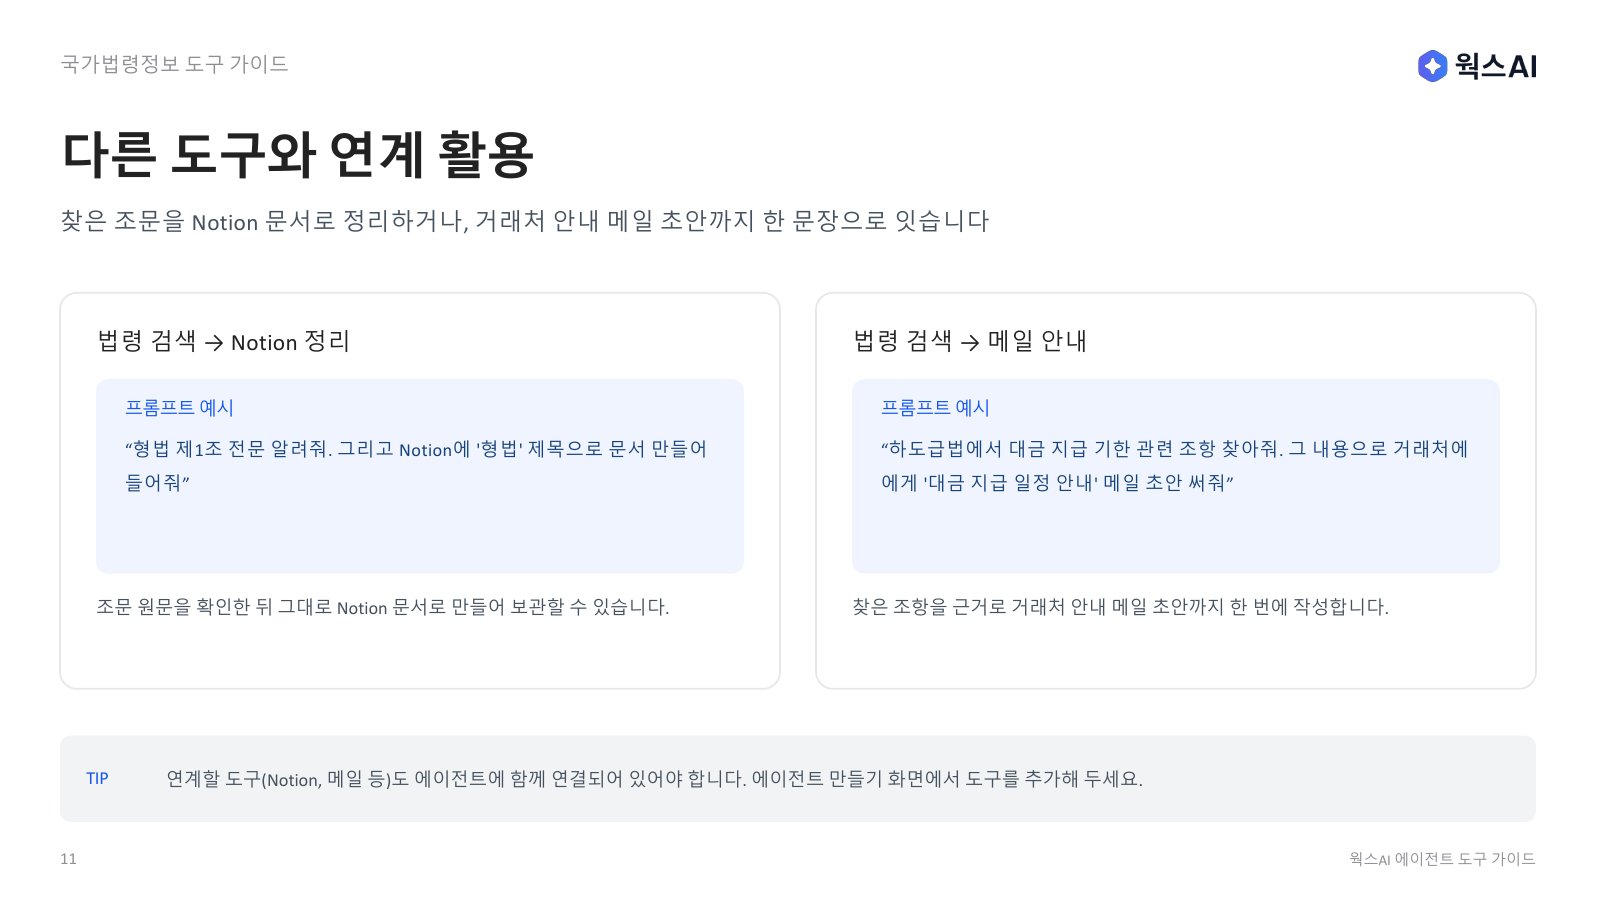The image size is (1600, 900).
Task: Click empty area of the Notion prompt box
Action: [x=420, y=535]
